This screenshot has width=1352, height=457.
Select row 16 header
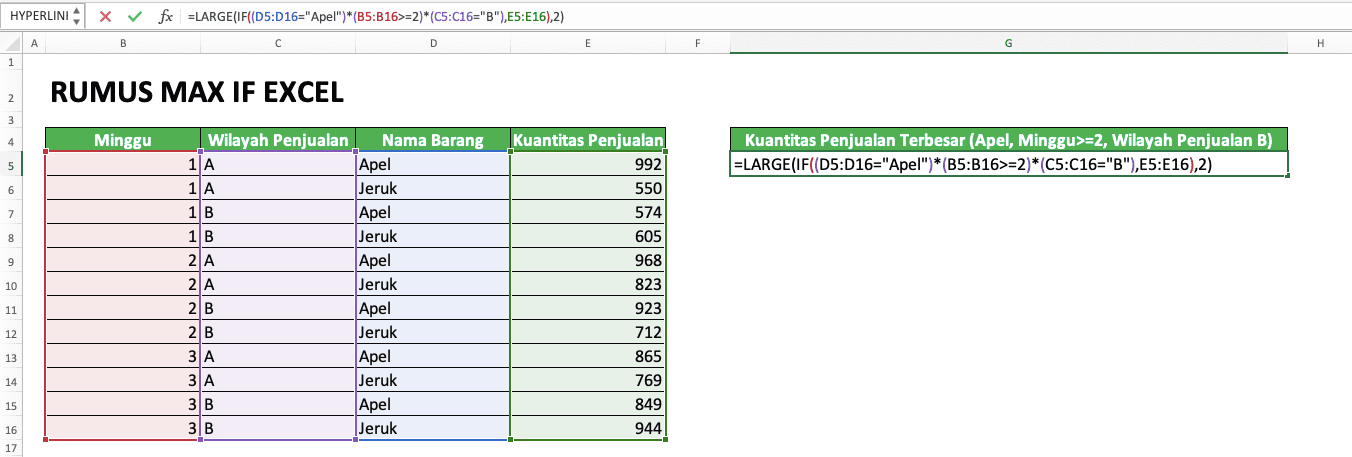point(9,428)
